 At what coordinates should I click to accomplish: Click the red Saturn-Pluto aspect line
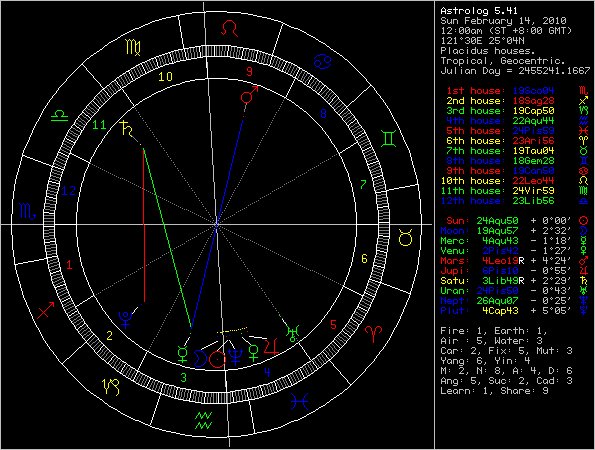coord(144,226)
